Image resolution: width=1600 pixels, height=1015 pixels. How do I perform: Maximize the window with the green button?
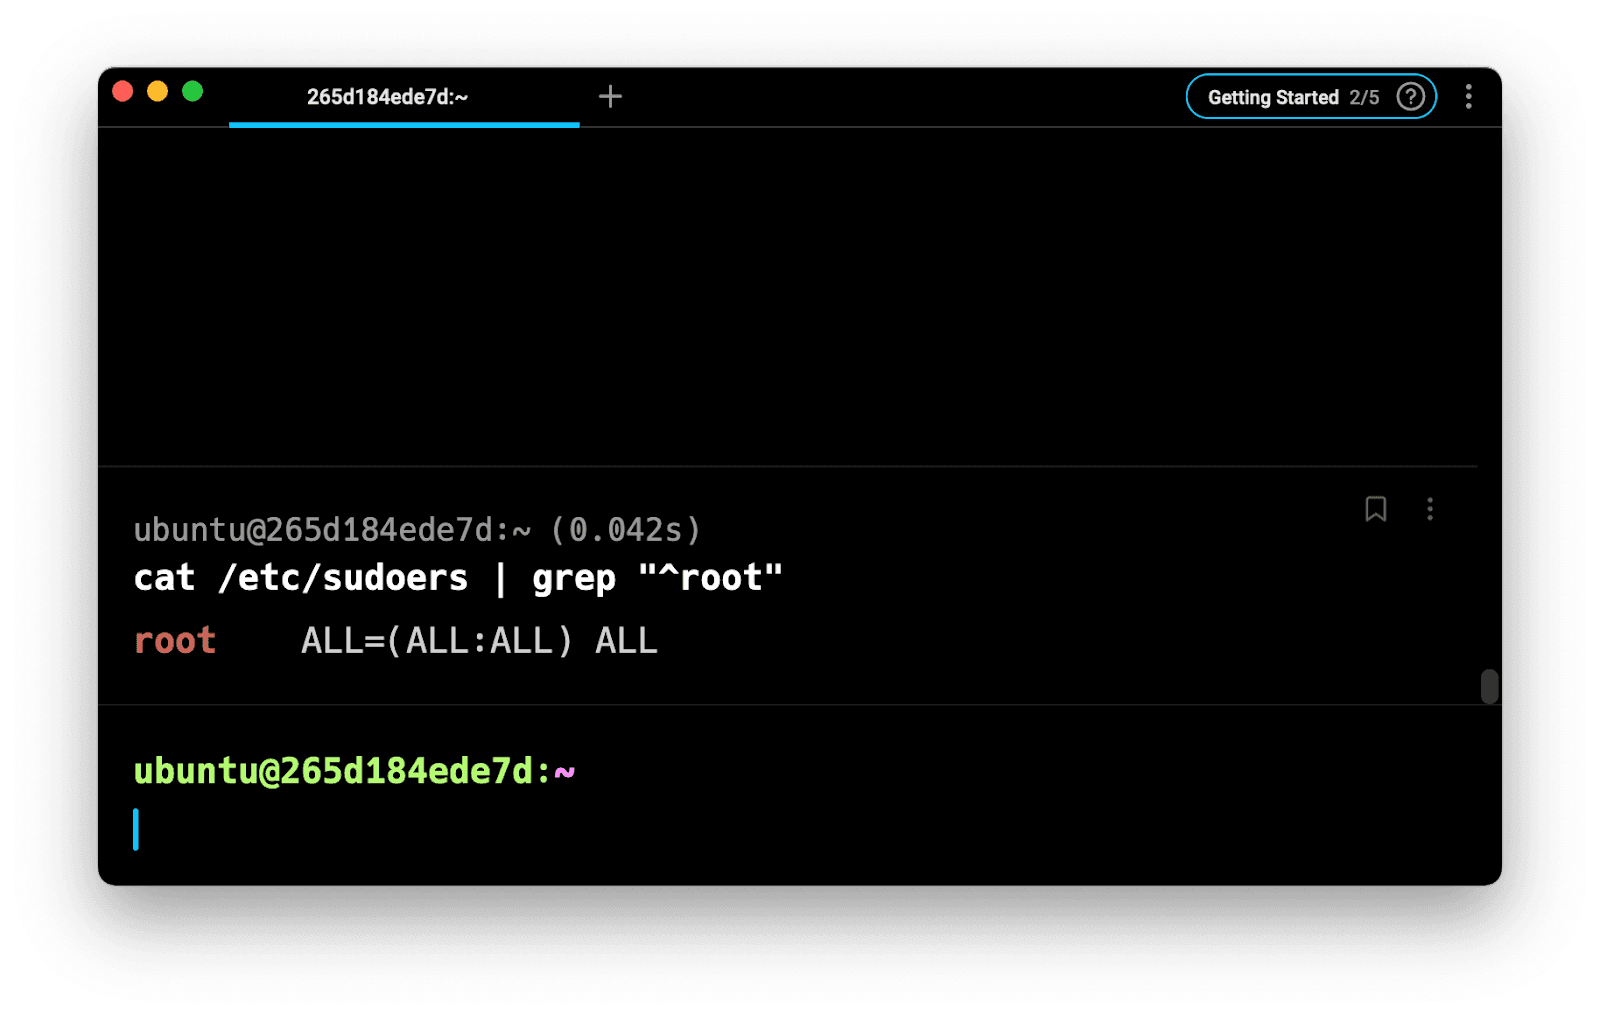click(193, 92)
